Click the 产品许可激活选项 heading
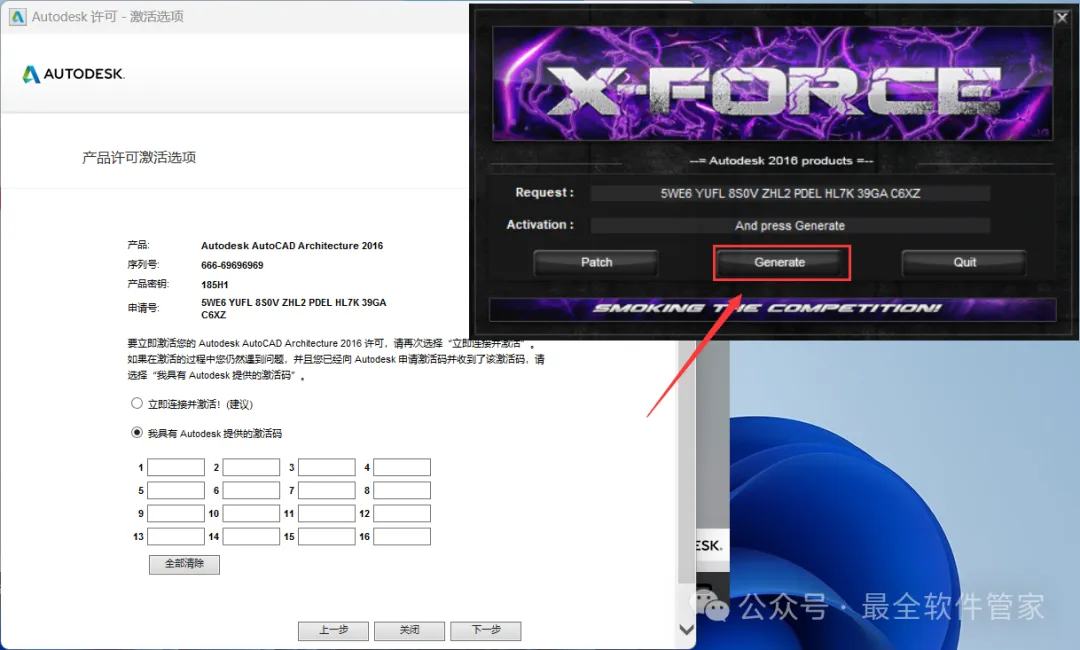1080x650 pixels. tap(139, 158)
